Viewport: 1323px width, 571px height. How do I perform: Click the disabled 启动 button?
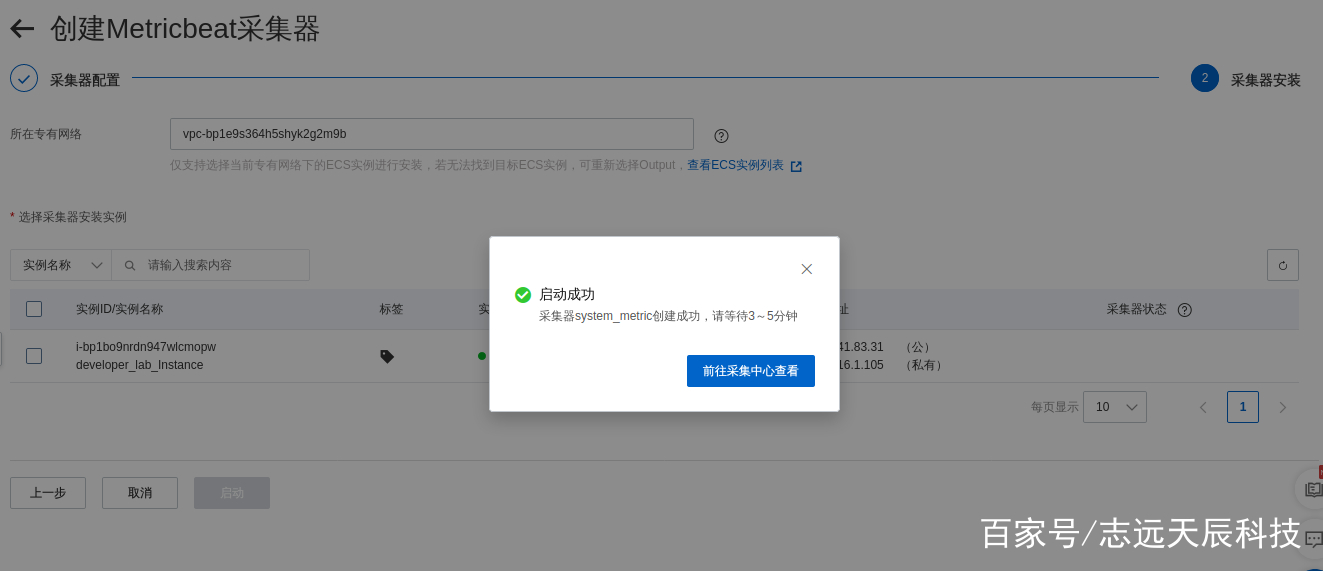tap(232, 493)
